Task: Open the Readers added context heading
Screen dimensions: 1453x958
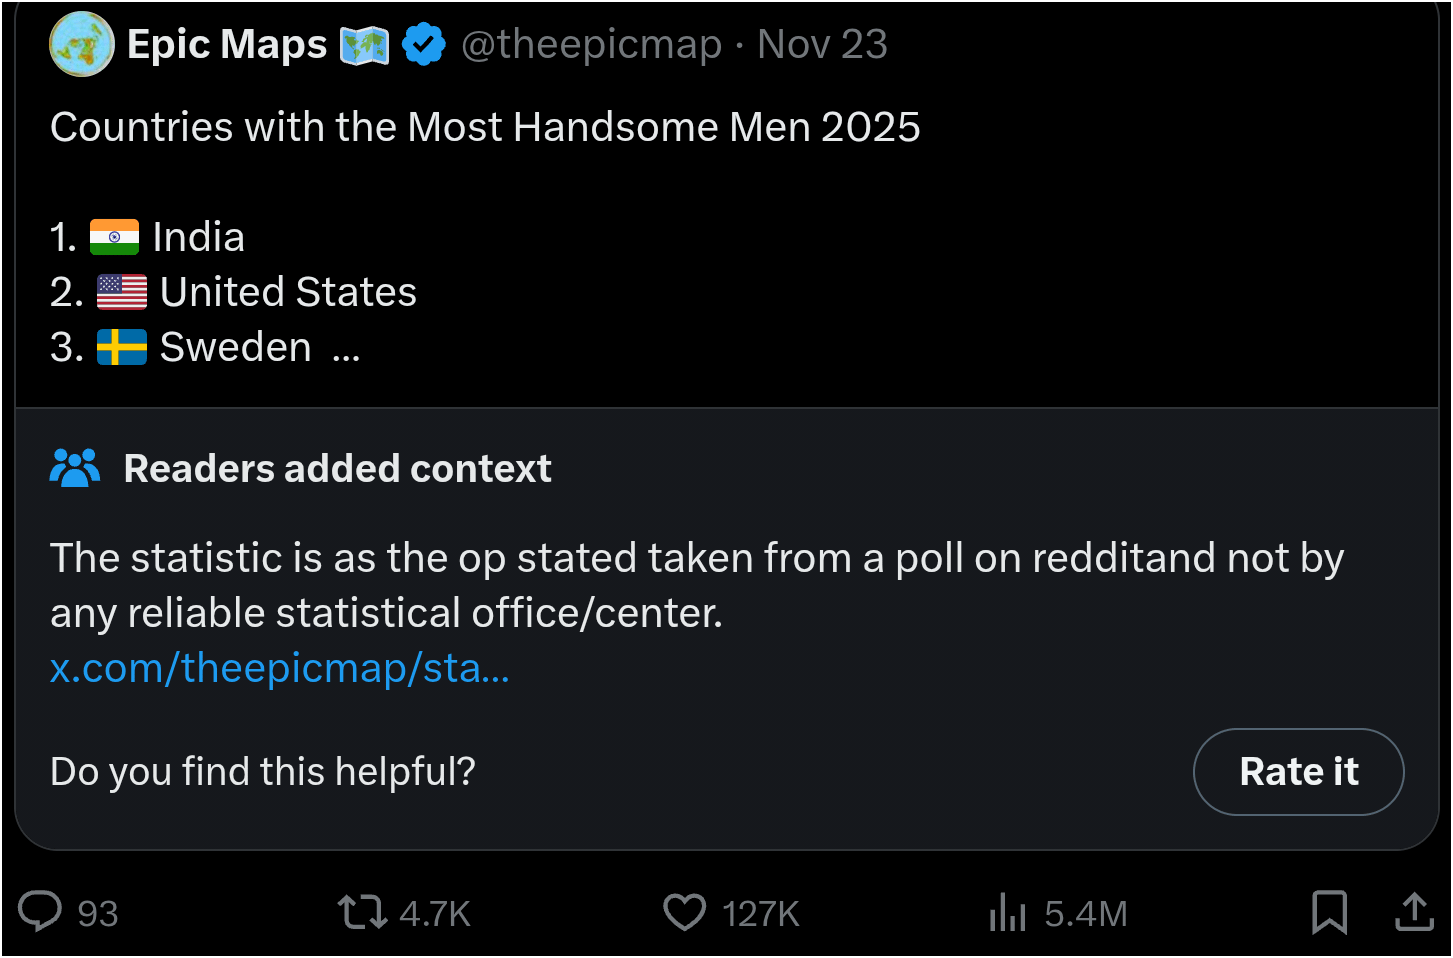Action: tap(337, 468)
